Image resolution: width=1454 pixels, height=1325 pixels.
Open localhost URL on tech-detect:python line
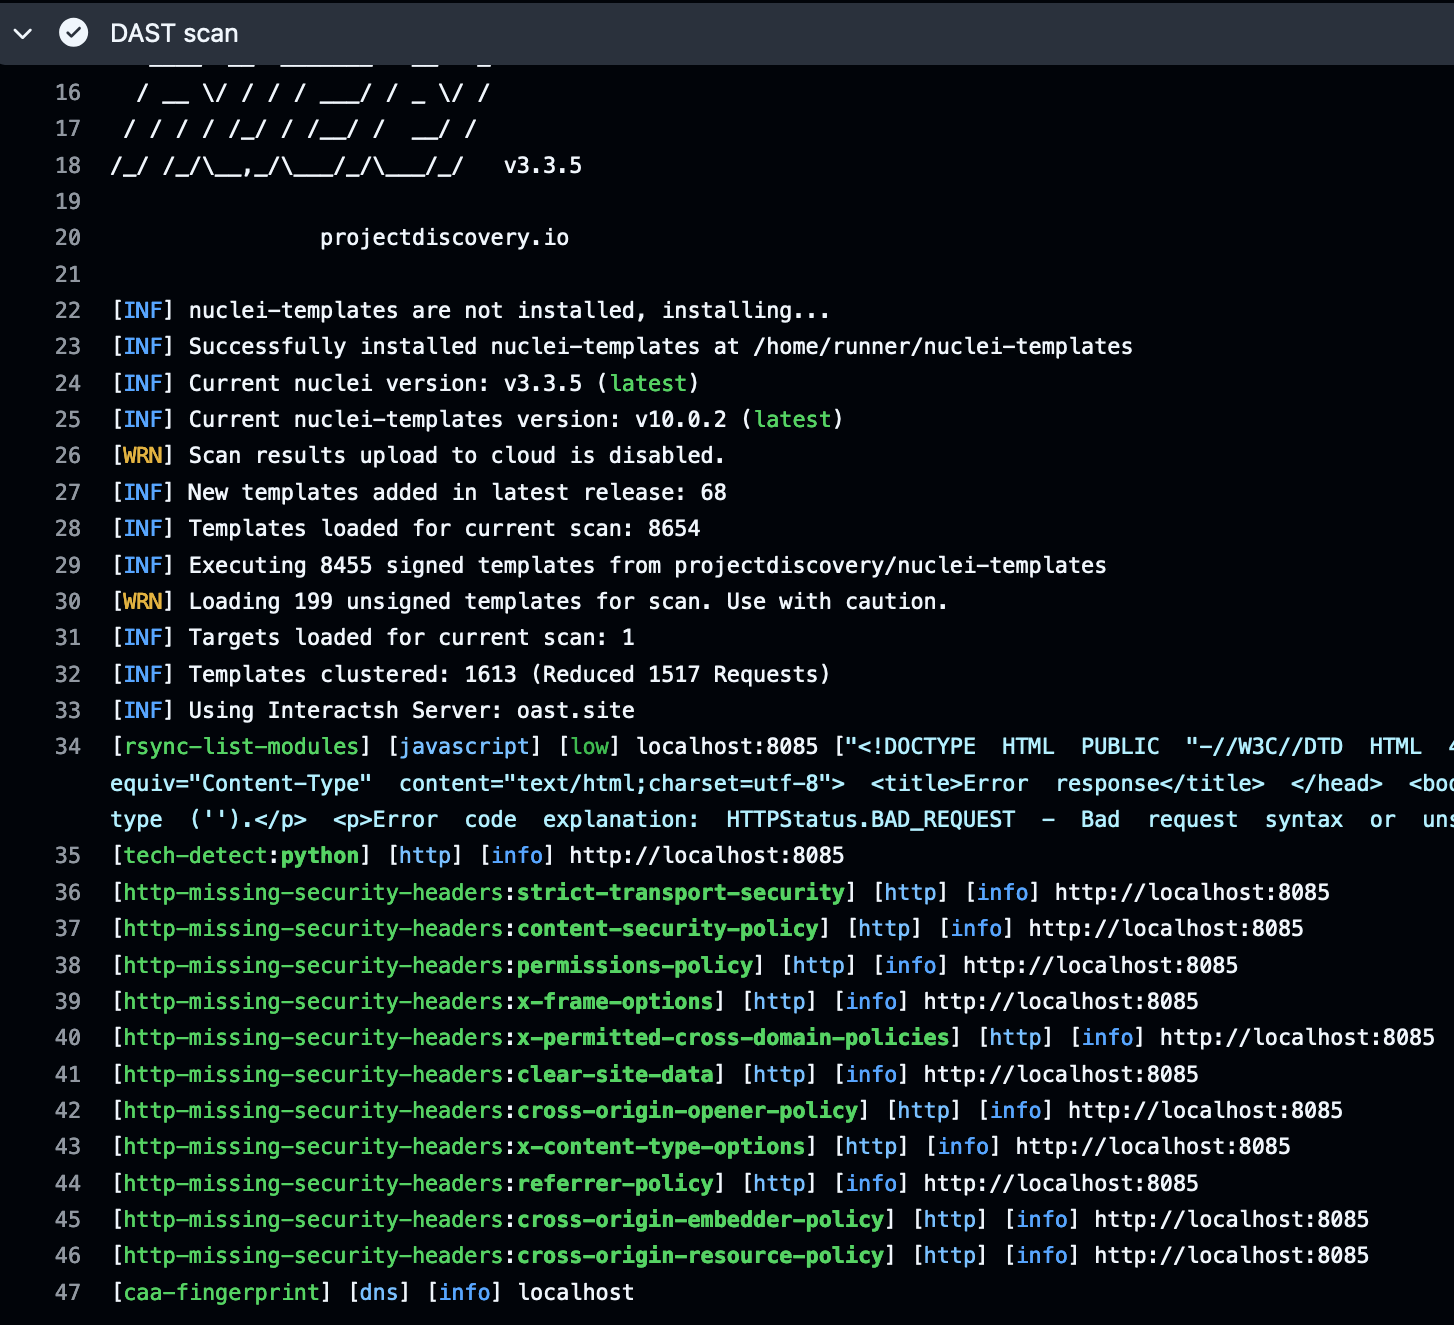click(706, 855)
